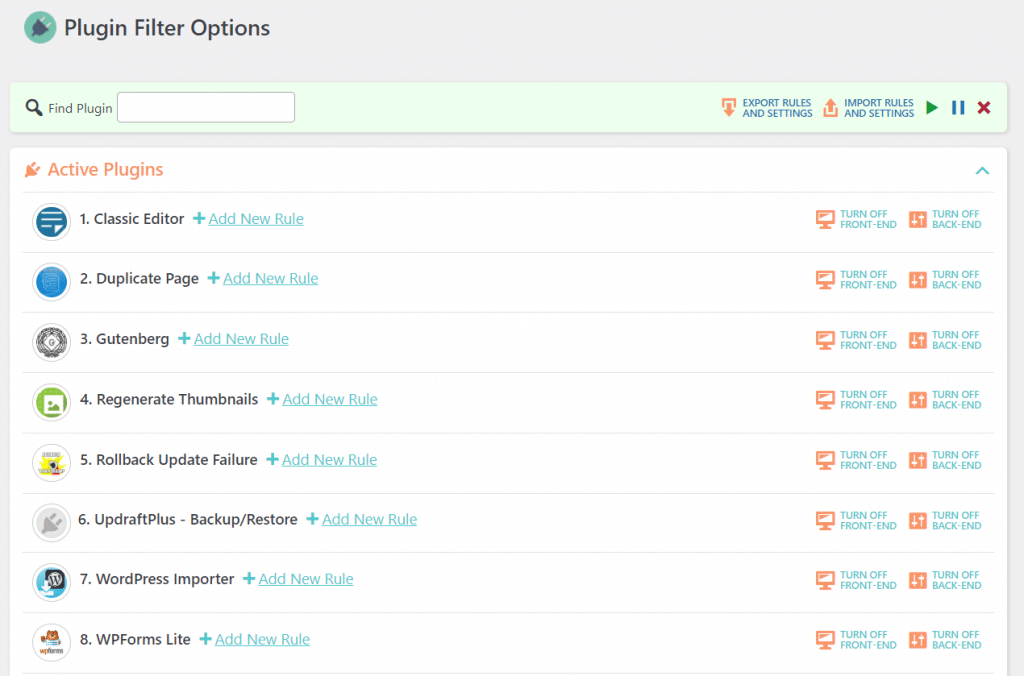
Task: Turn off back-end for Duplicate Page
Action: pyautogui.click(x=945, y=280)
